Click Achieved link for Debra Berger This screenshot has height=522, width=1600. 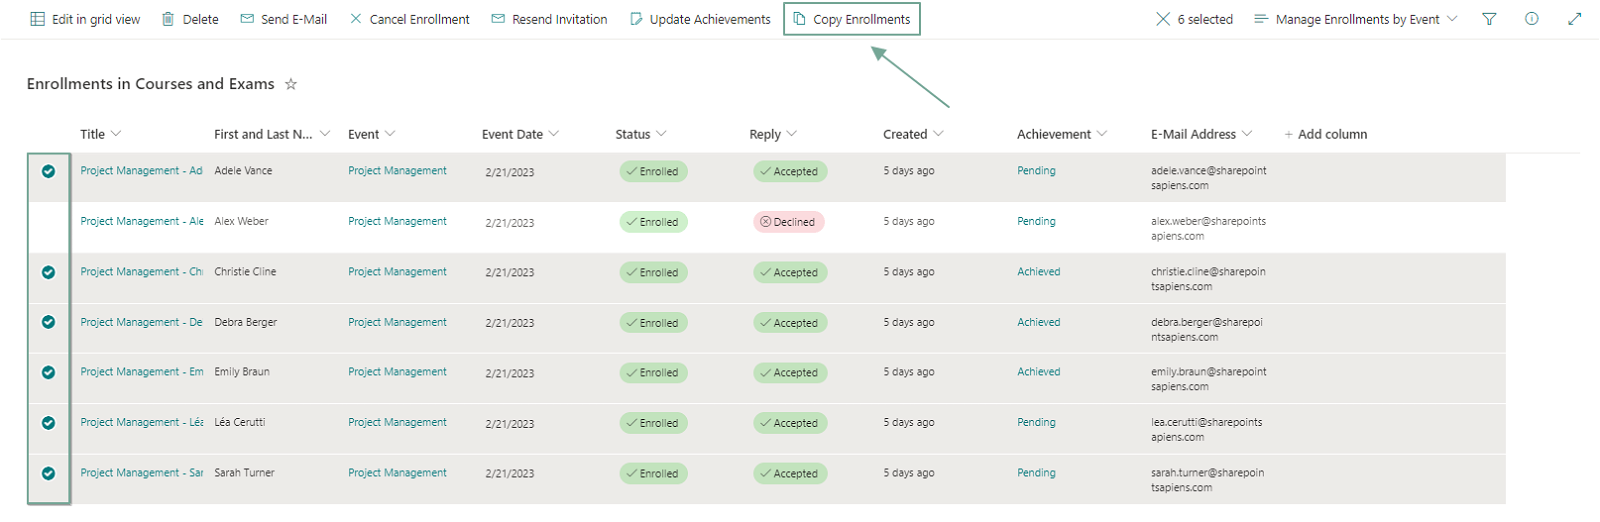pos(1038,322)
